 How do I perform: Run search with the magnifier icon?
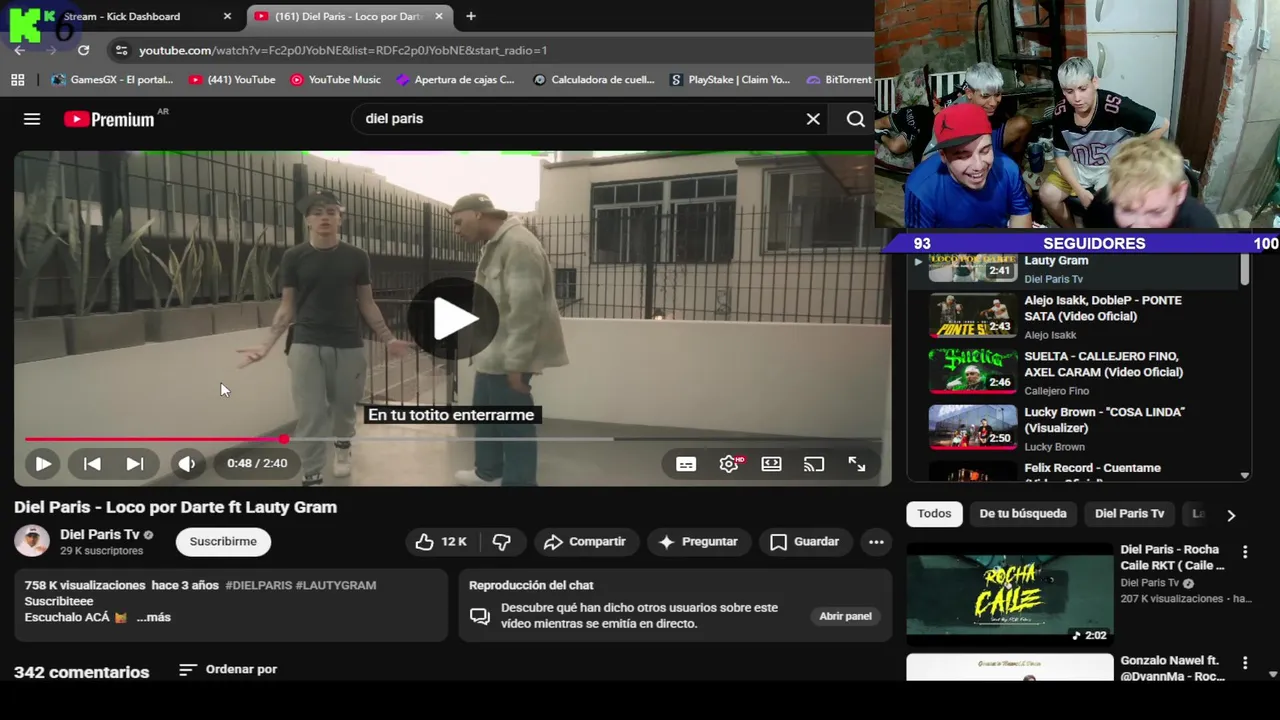(855, 119)
